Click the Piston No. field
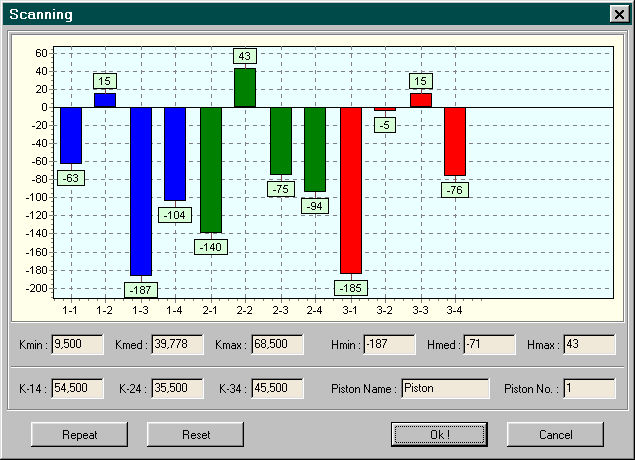Viewport: 635px width, 460px height. point(589,388)
